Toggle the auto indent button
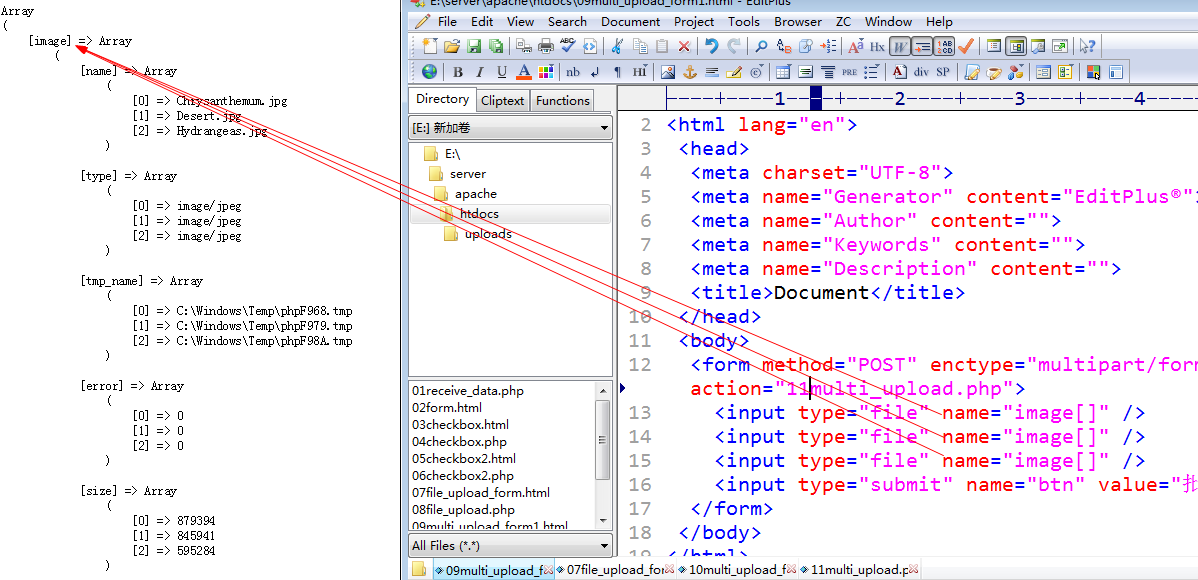The height and width of the screenshot is (580, 1198). [x=923, y=47]
